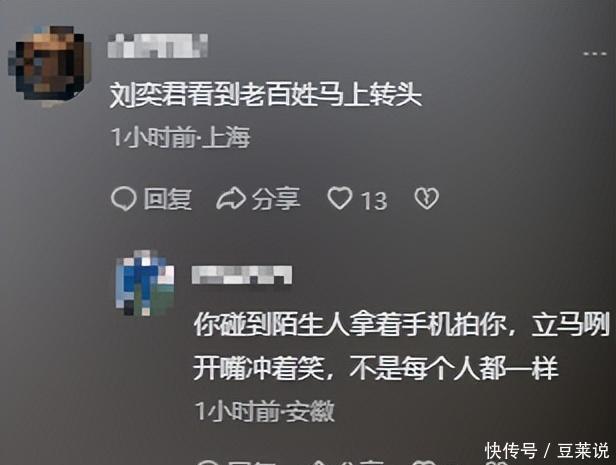The height and width of the screenshot is (465, 616).
Task: Open the first commenter's blurred username
Action: point(158,46)
